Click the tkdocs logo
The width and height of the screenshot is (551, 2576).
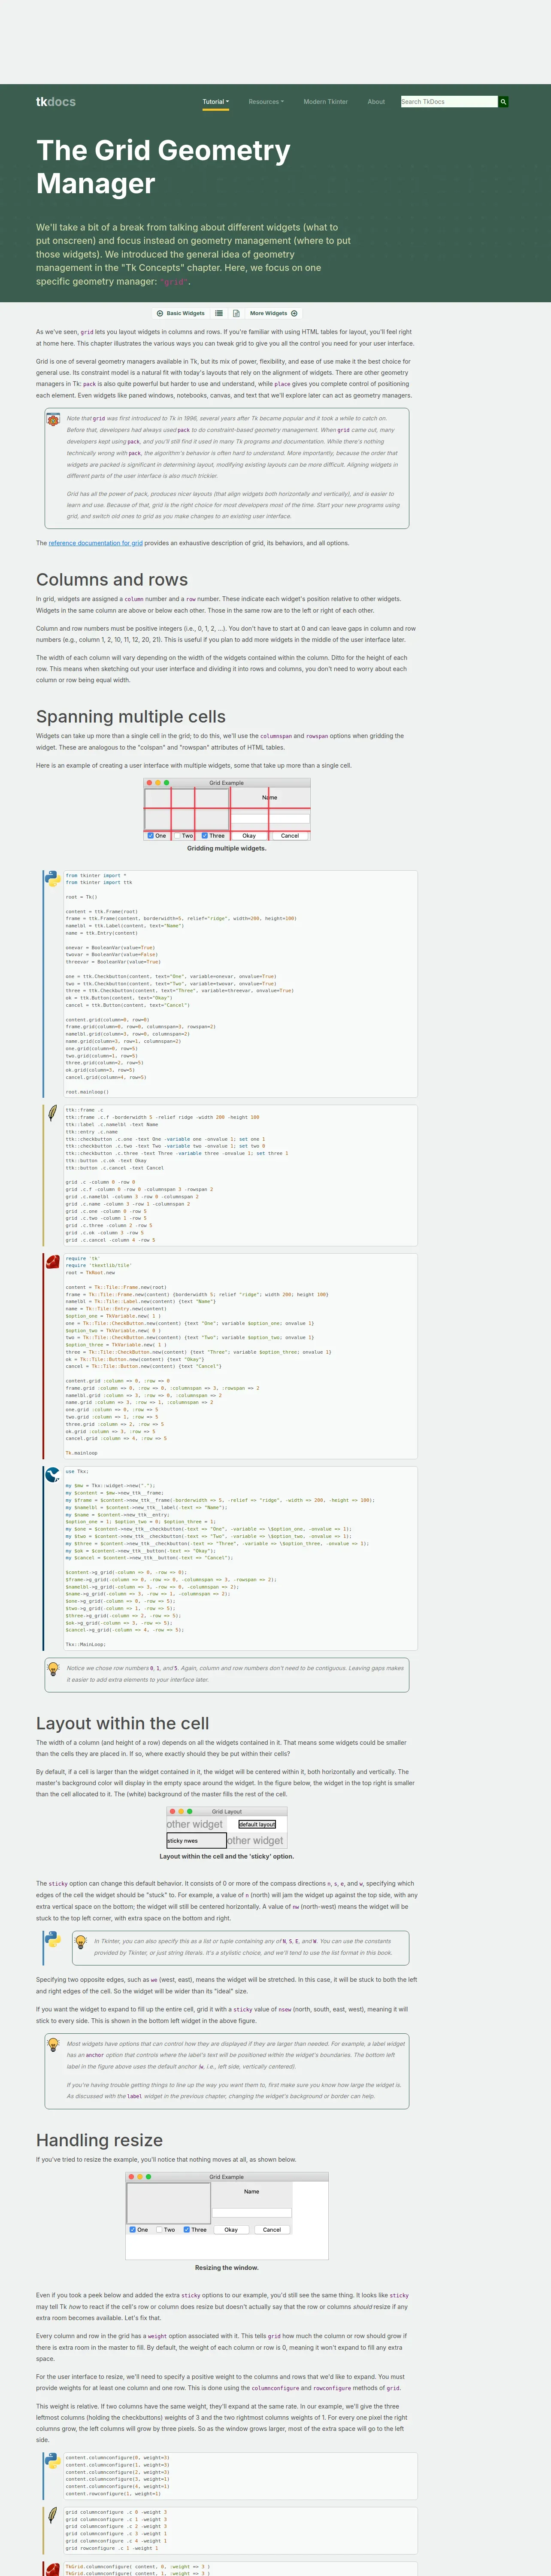[x=56, y=102]
